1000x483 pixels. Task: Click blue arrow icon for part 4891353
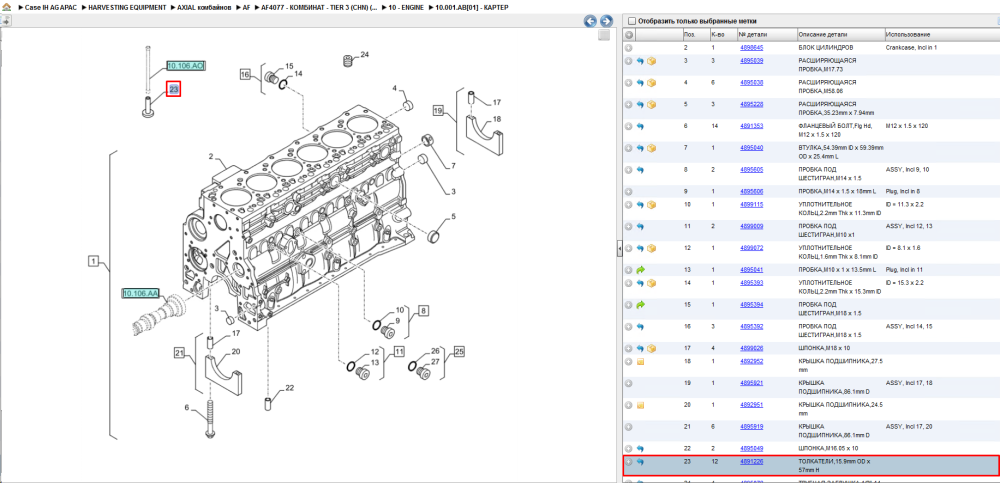click(x=640, y=126)
